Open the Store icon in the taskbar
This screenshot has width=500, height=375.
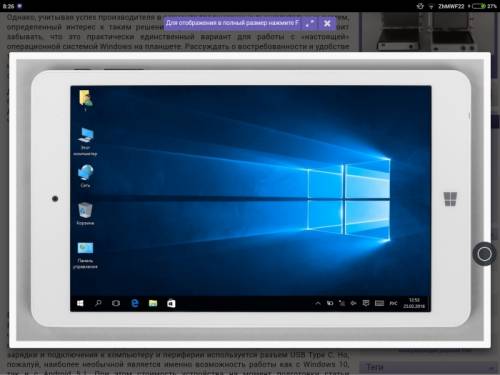171,303
